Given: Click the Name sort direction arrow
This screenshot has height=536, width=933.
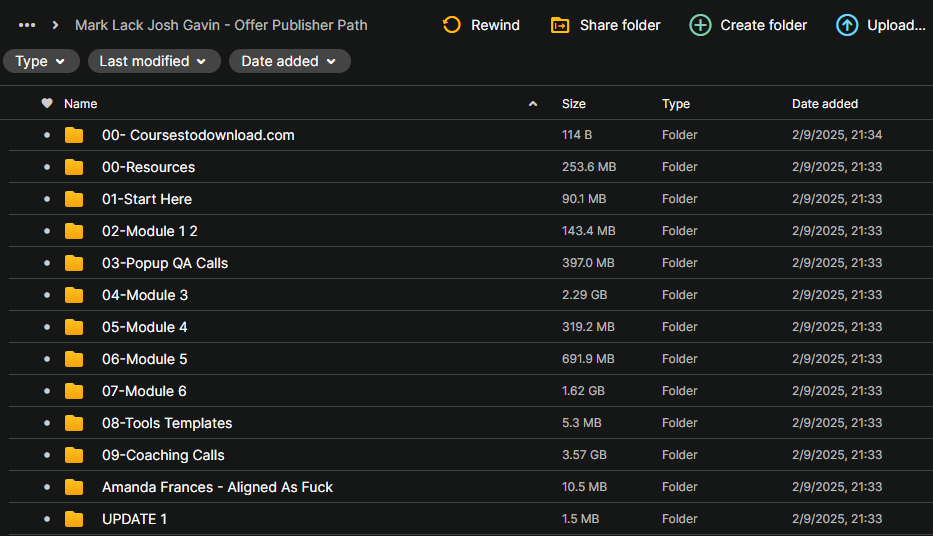Looking at the screenshot, I should tap(533, 104).
